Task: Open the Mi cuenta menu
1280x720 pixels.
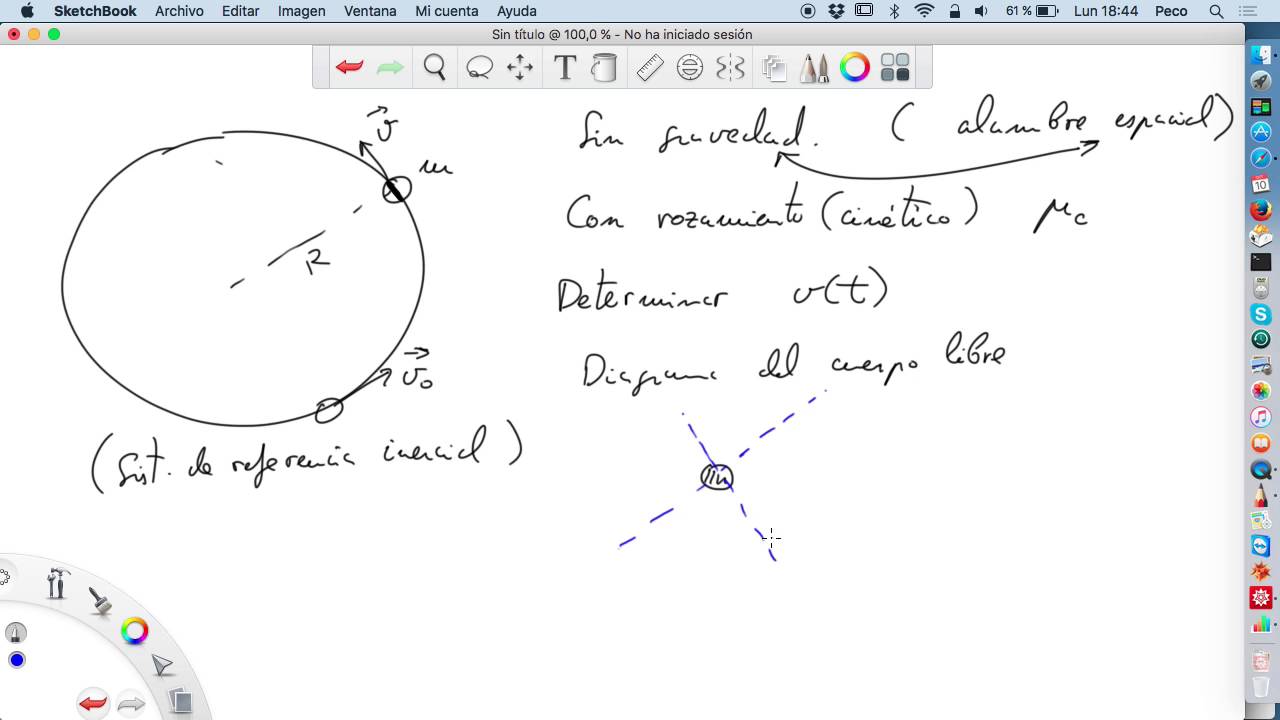Action: [446, 11]
